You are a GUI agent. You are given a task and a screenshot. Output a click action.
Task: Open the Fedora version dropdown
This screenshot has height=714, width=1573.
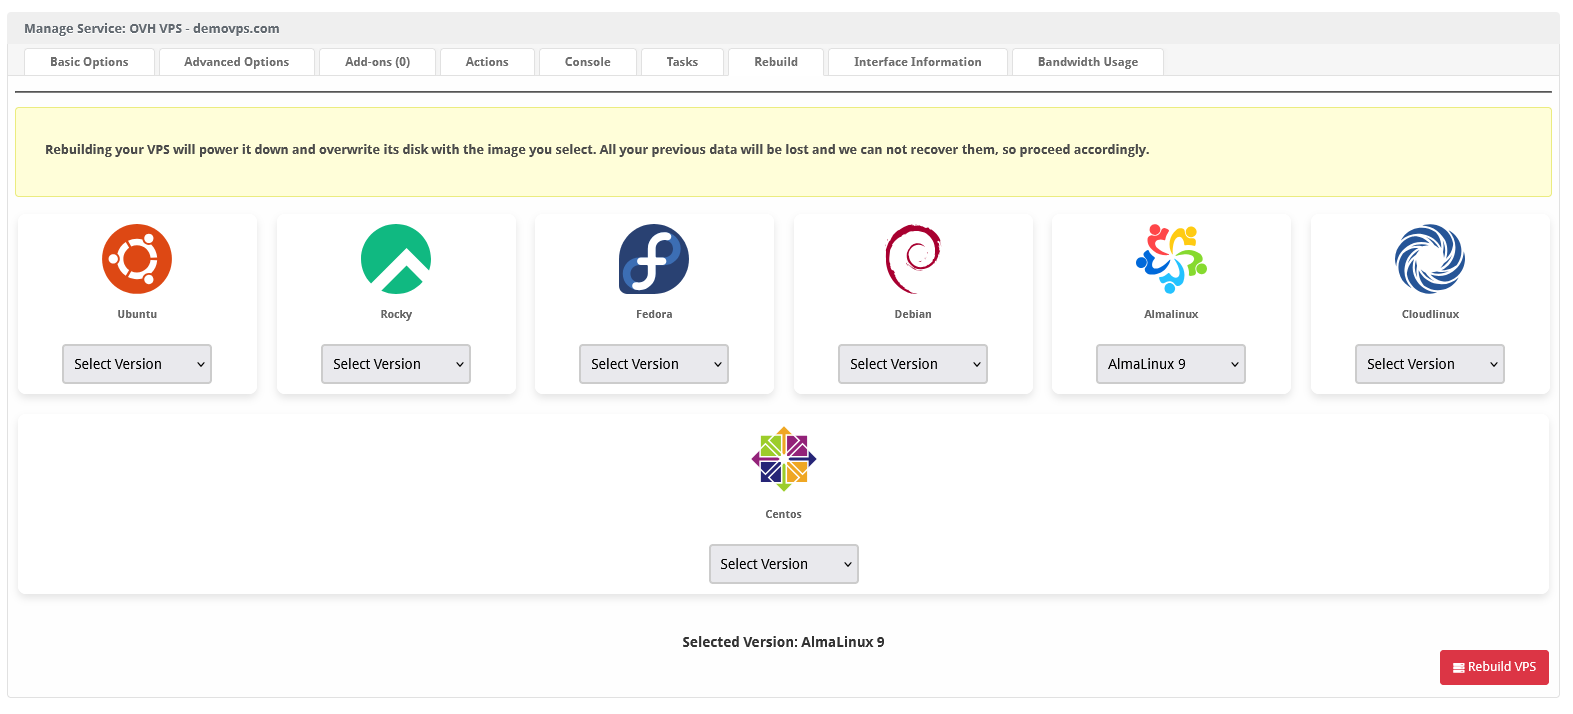tap(654, 364)
